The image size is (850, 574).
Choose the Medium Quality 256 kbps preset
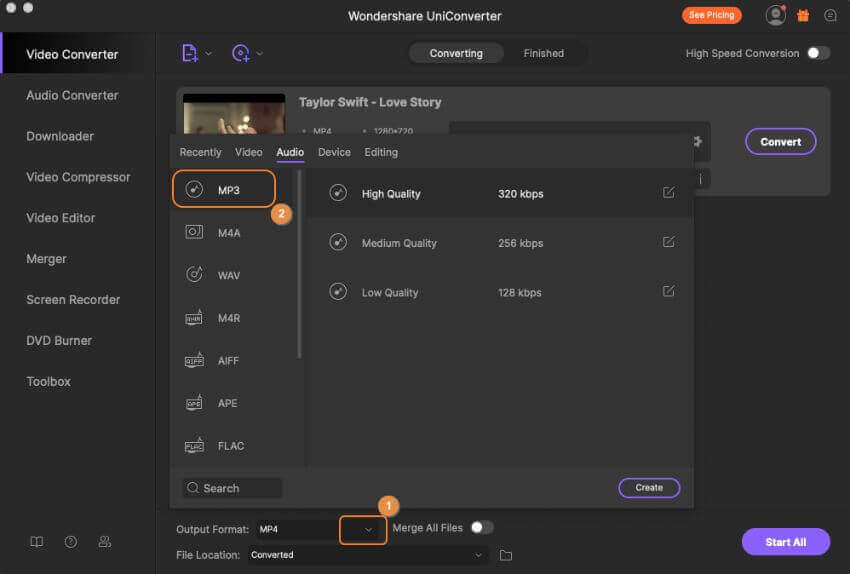pos(499,243)
